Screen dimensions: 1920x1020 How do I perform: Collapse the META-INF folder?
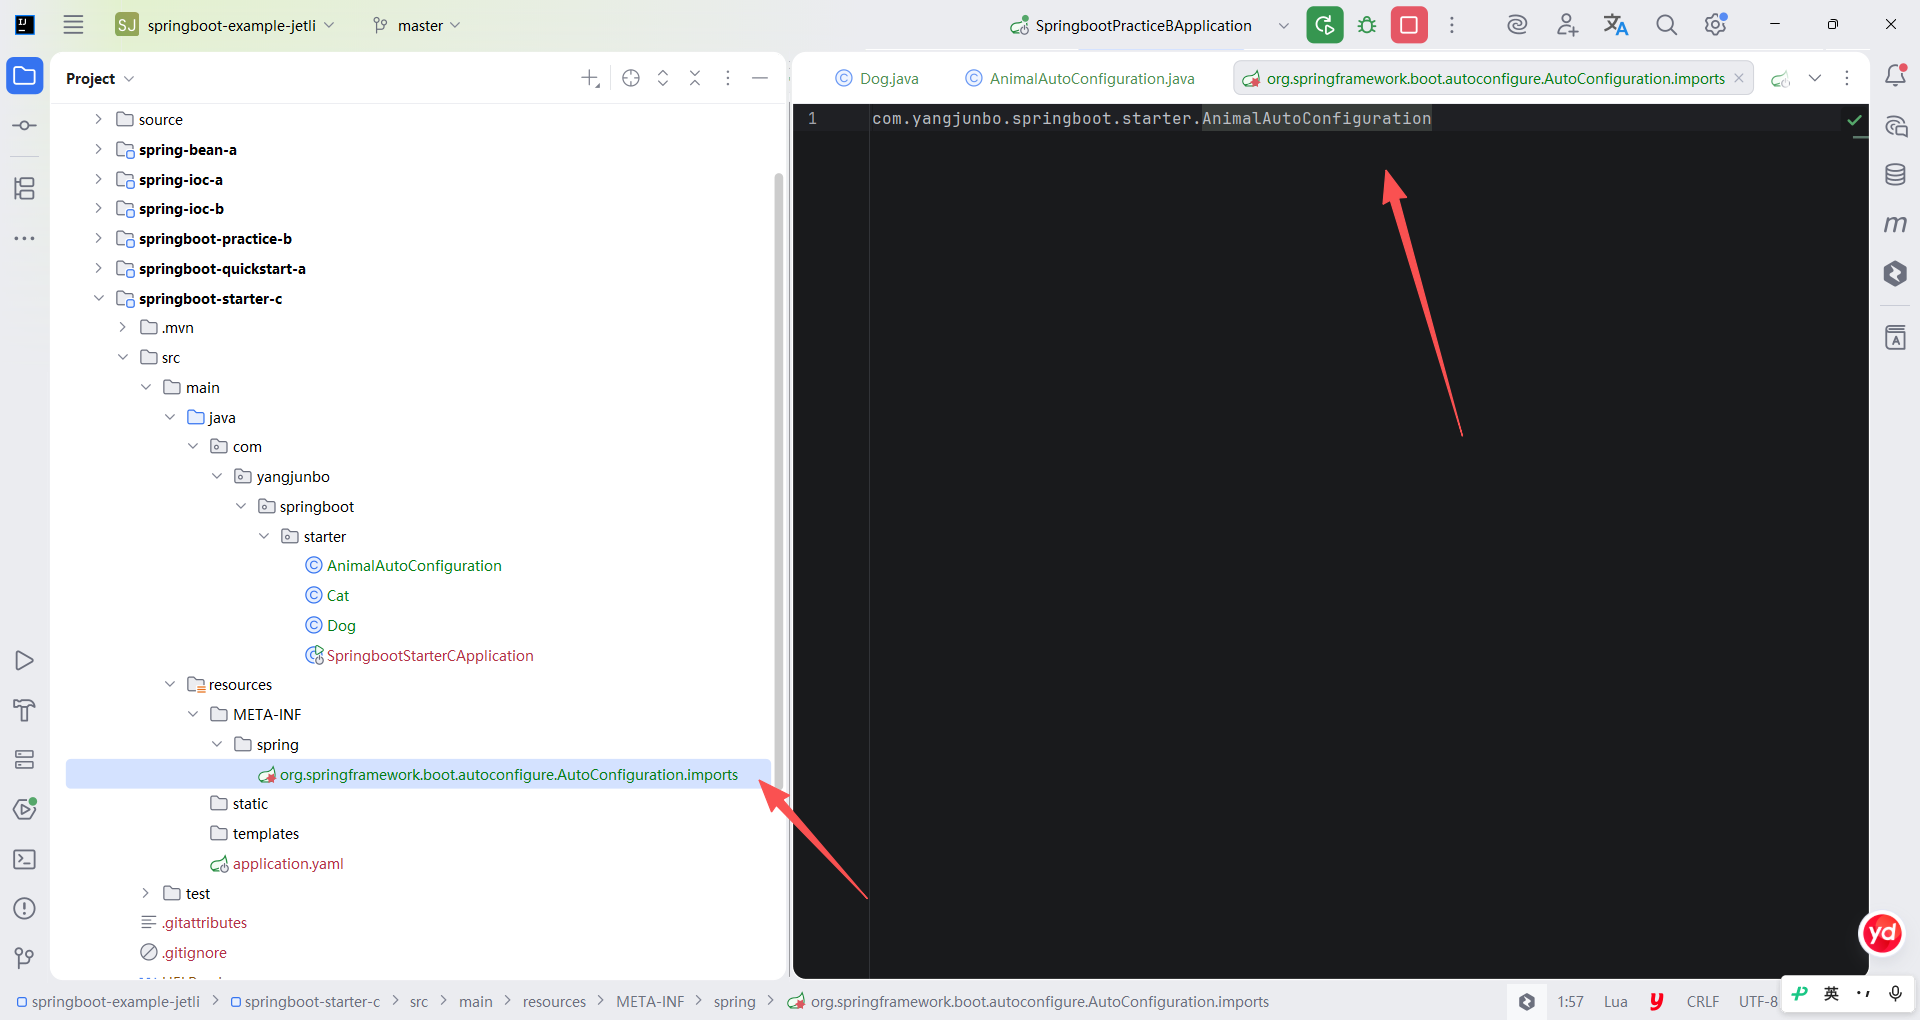point(193,714)
